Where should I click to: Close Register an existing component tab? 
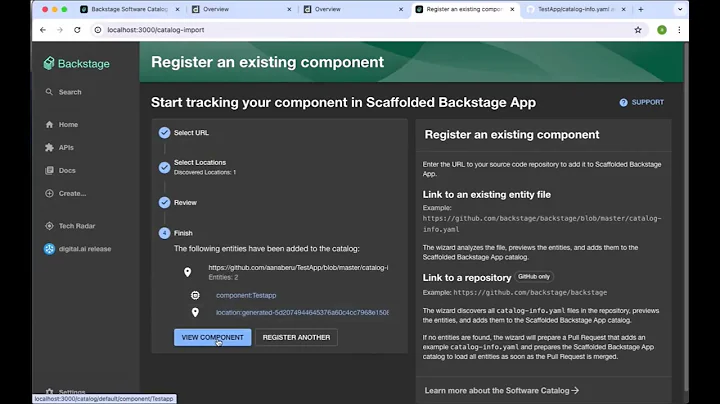click(512, 9)
